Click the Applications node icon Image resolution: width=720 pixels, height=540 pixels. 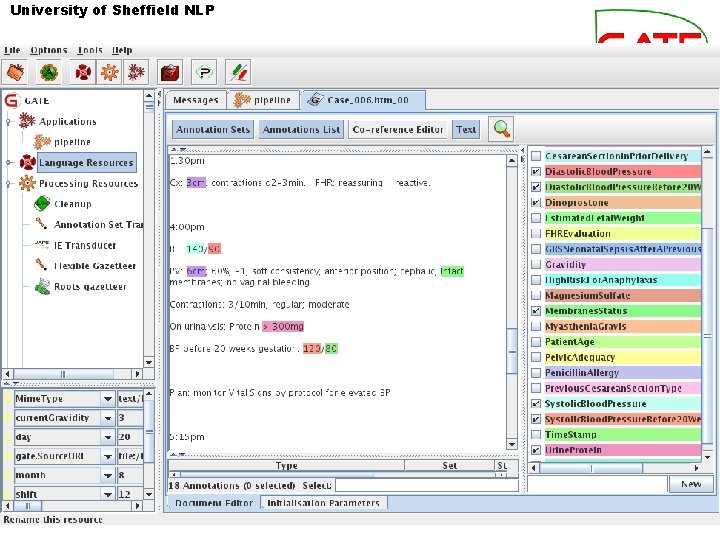pos(27,121)
